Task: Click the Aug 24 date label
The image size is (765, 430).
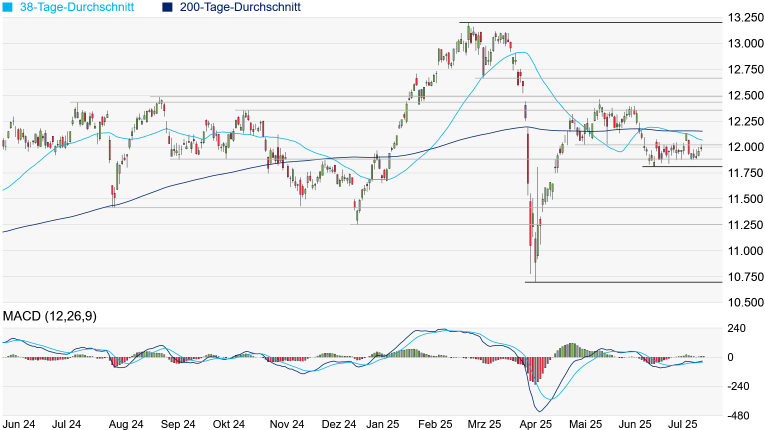Action: tap(126, 424)
